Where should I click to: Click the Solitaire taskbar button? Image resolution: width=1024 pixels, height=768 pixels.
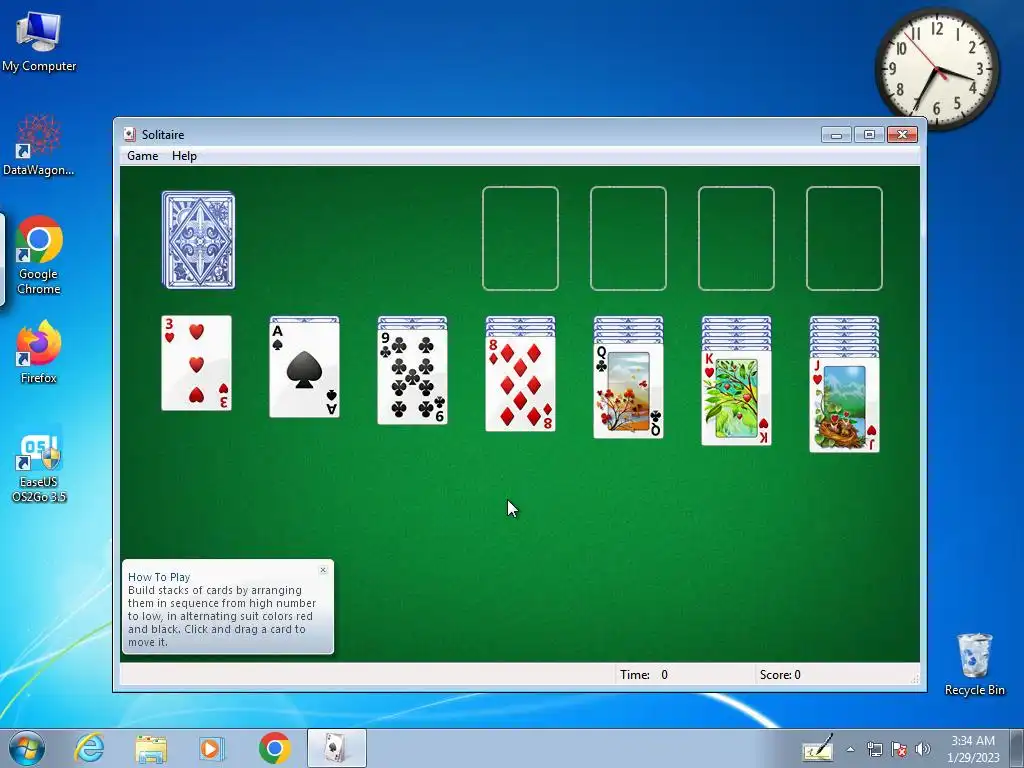pyautogui.click(x=336, y=748)
